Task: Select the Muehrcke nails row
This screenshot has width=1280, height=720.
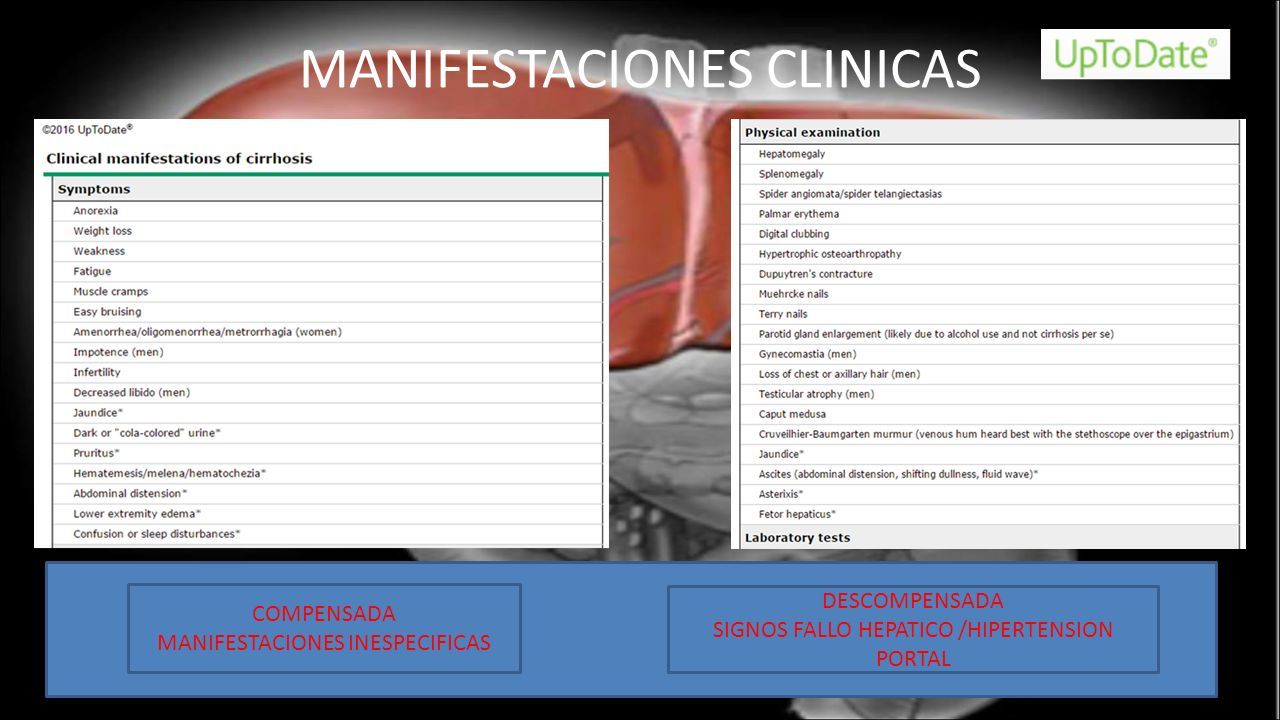Action: (x=990, y=294)
